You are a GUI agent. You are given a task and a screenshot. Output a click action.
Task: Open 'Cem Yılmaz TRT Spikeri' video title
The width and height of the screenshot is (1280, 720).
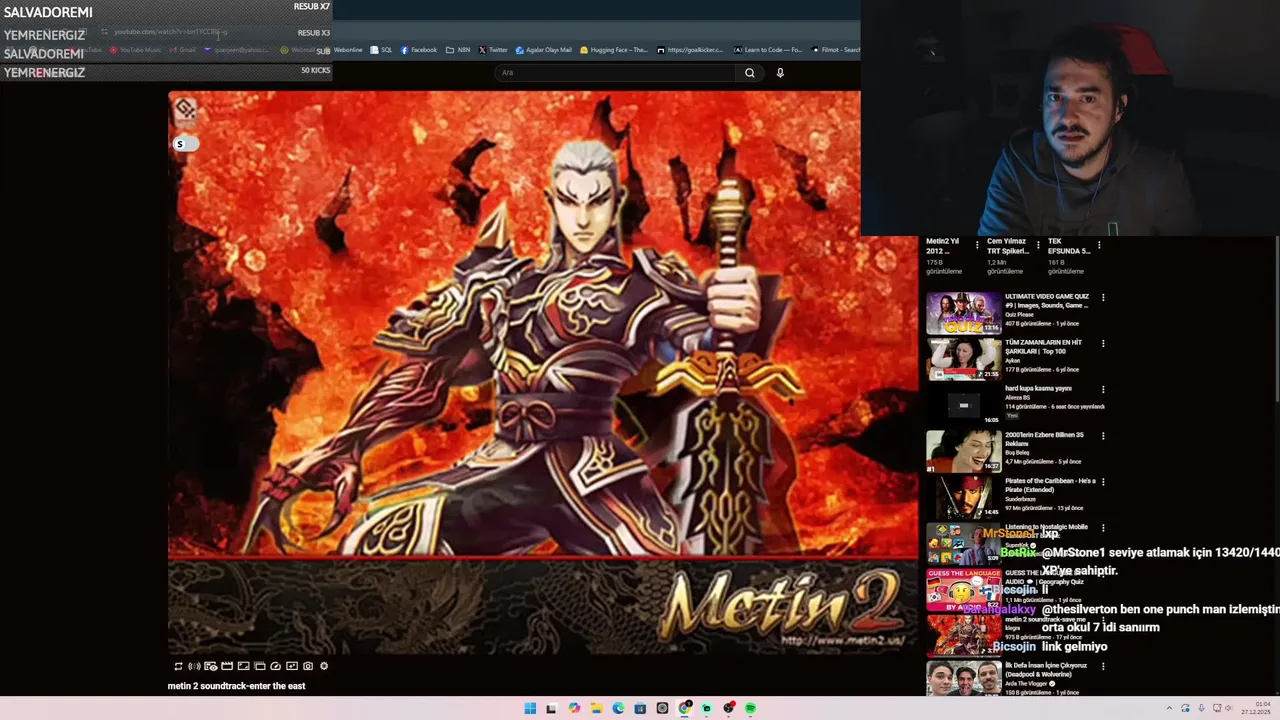tap(1008, 246)
